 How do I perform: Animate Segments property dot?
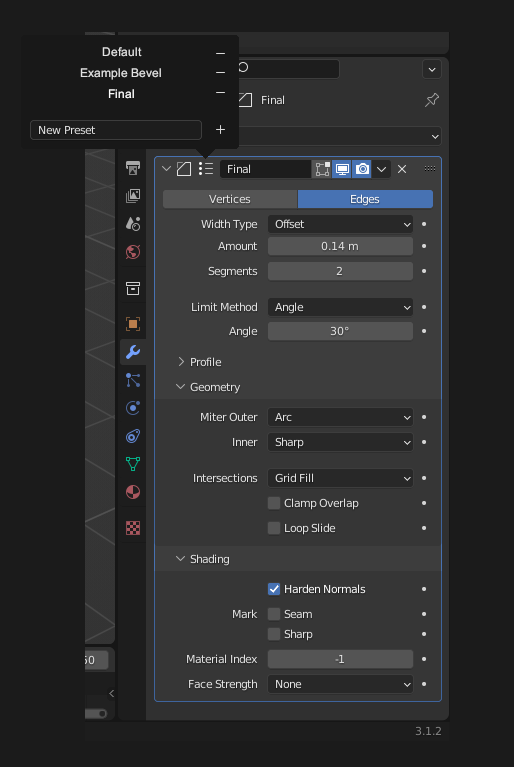pos(424,271)
